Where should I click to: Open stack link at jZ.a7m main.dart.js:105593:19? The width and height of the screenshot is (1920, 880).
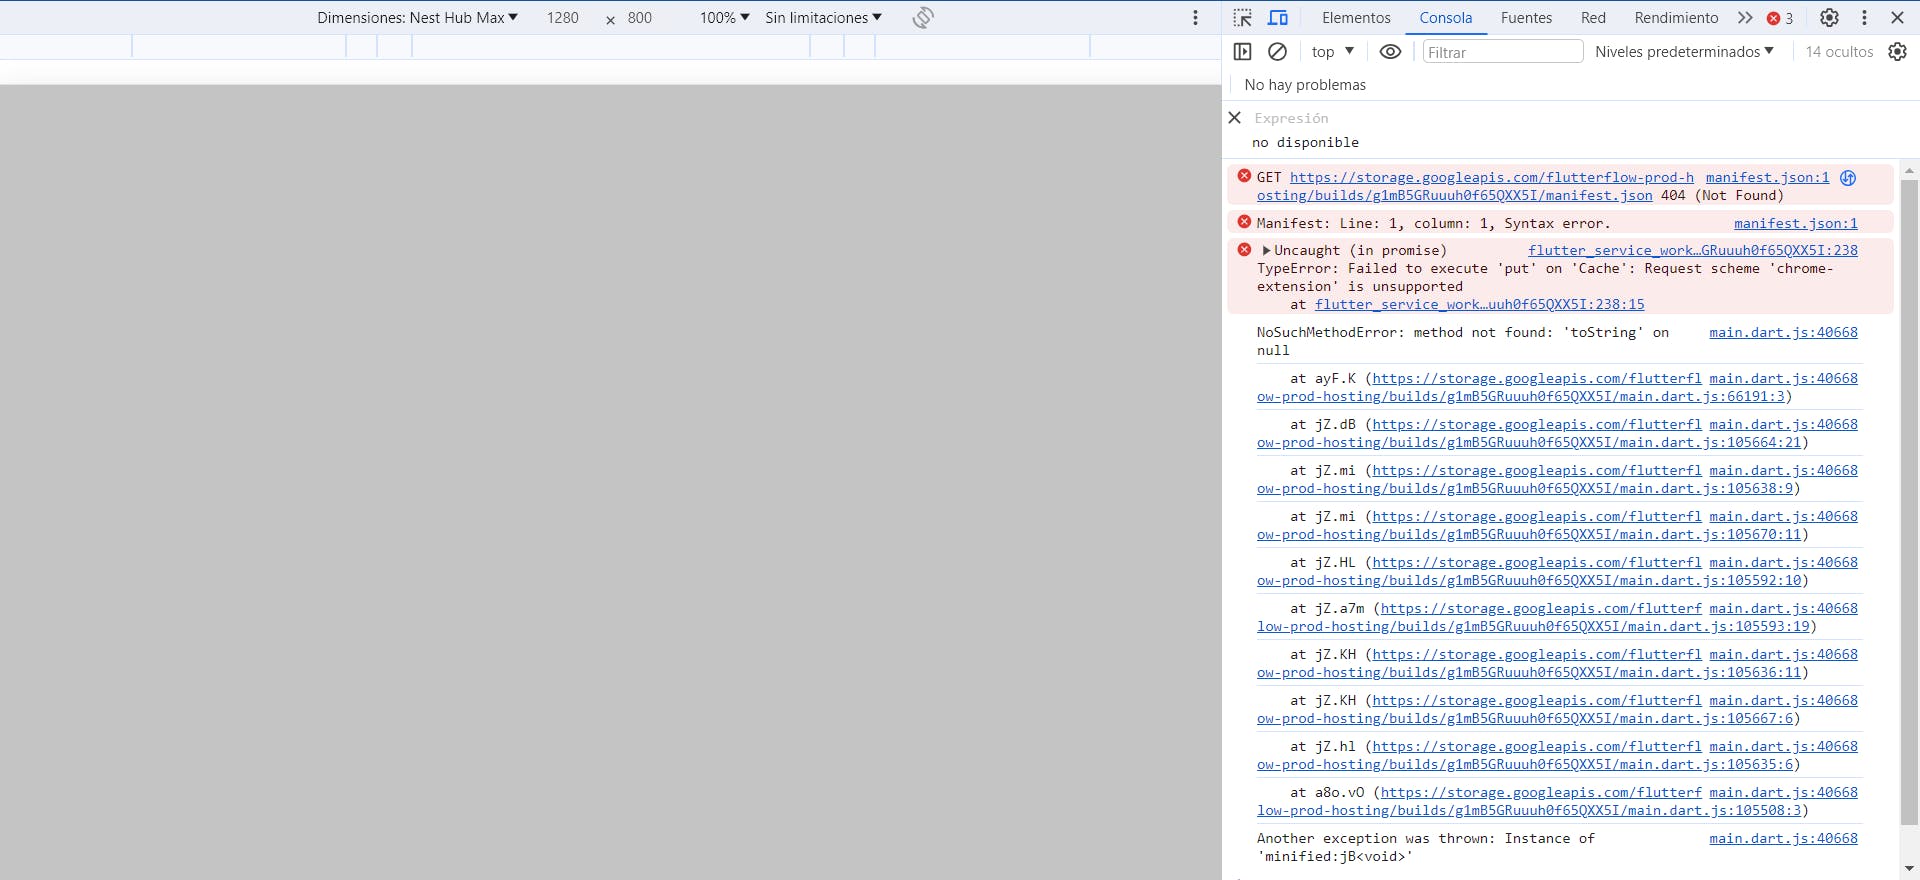click(1533, 618)
